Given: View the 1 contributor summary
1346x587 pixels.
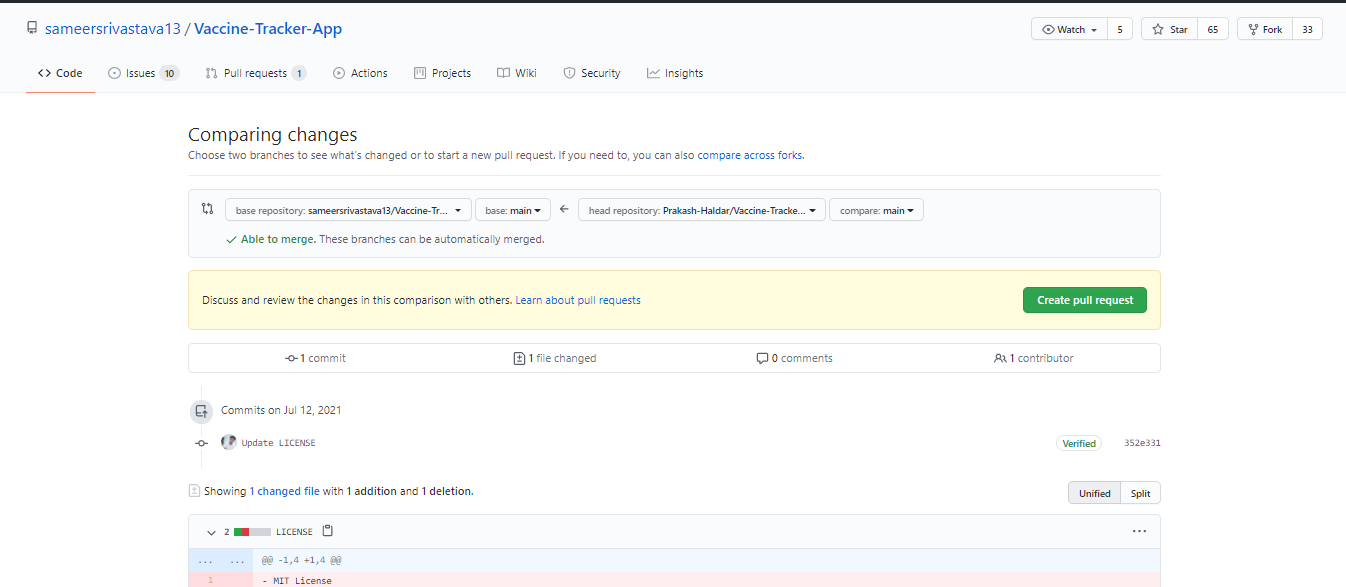Looking at the screenshot, I should (x=1034, y=358).
